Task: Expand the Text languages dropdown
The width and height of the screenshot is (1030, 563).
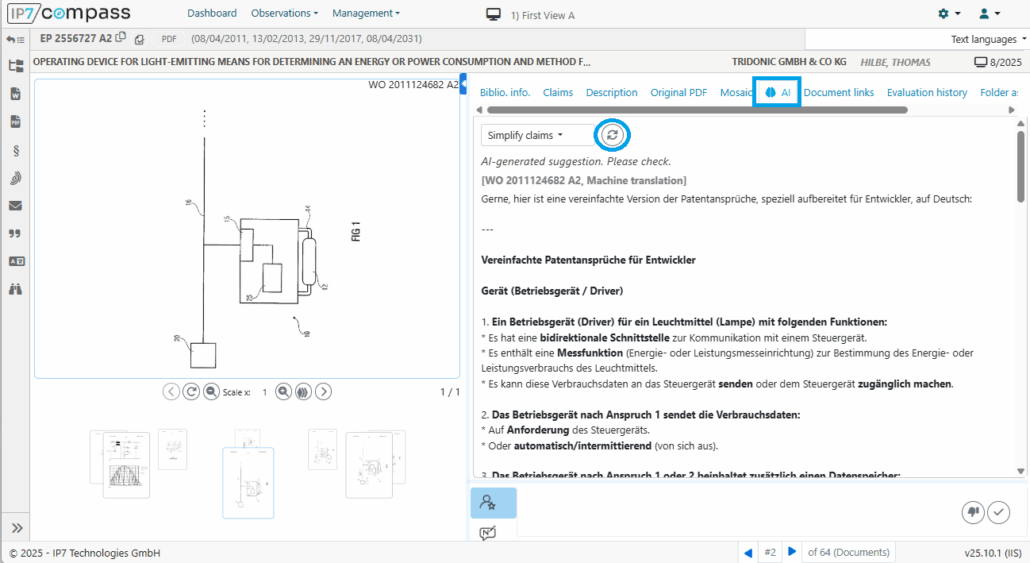Action: pos(988,39)
